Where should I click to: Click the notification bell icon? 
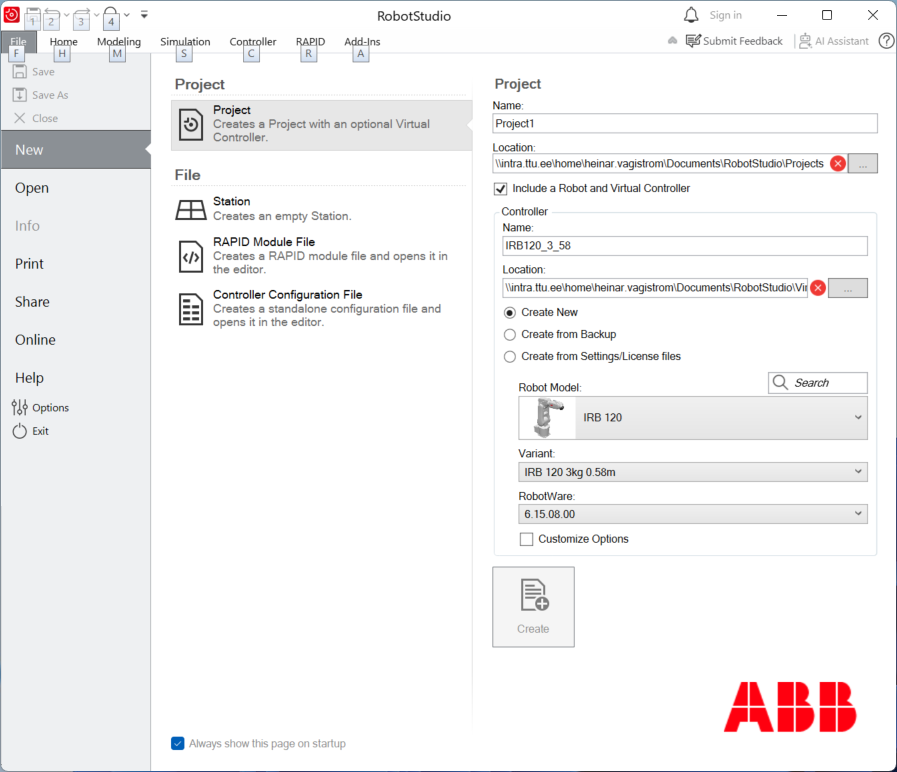pyautogui.click(x=691, y=15)
